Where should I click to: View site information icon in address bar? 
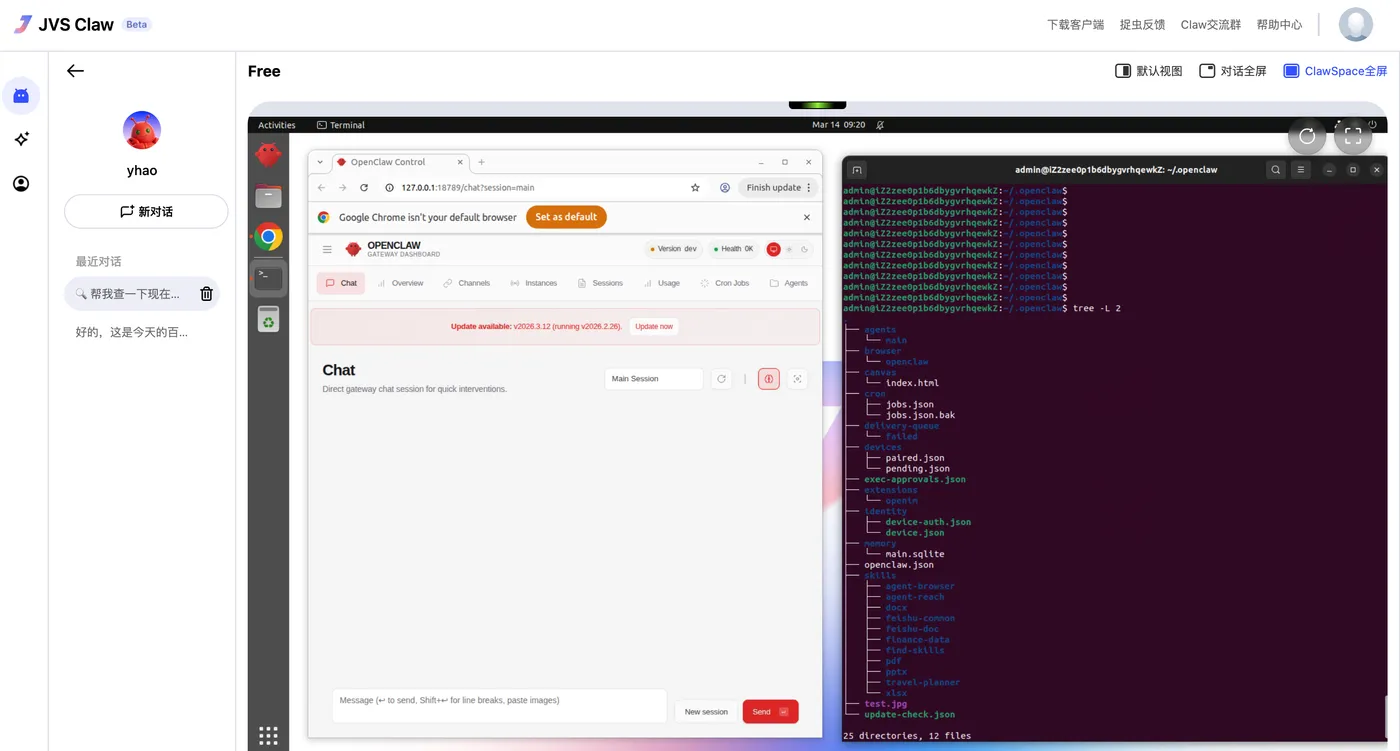390,187
